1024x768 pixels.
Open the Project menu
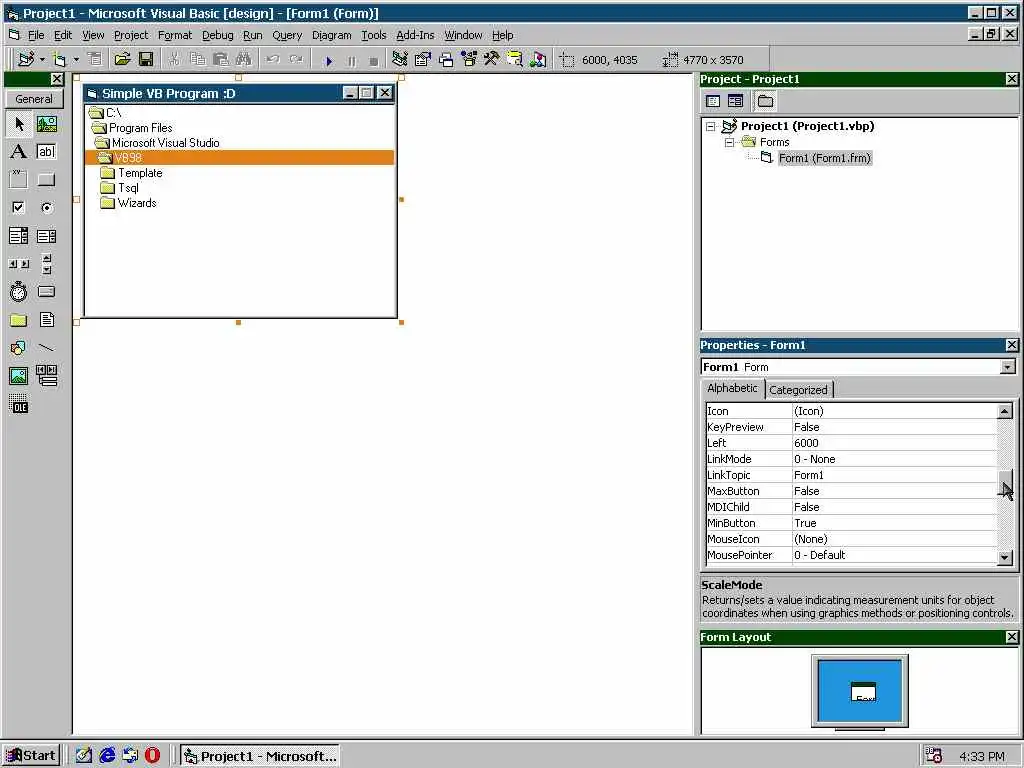(x=131, y=35)
